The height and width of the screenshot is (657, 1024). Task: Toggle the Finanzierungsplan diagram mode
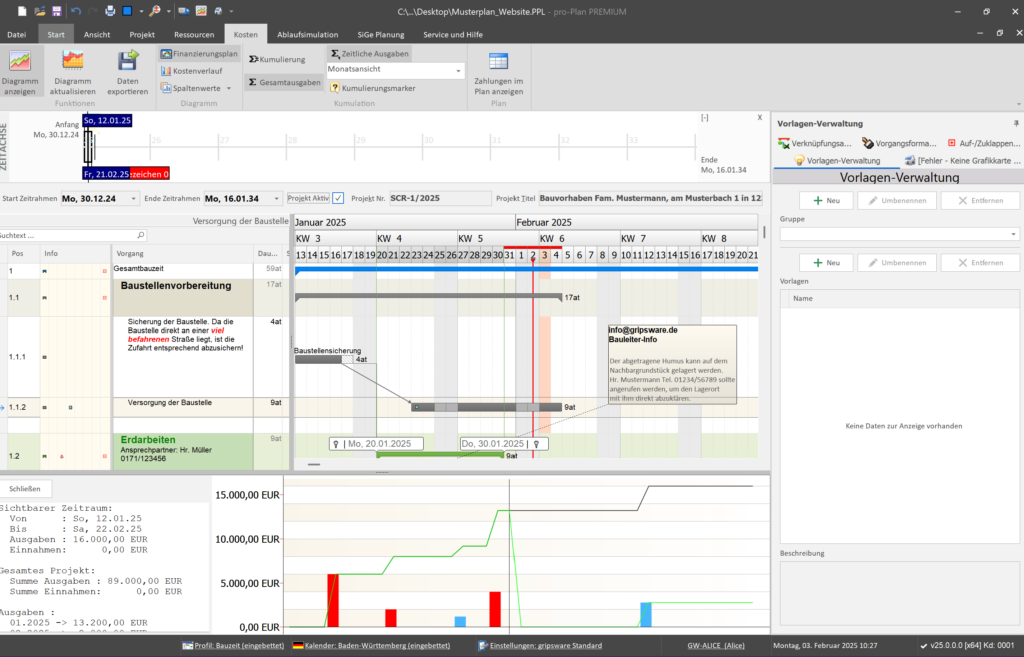click(198, 54)
